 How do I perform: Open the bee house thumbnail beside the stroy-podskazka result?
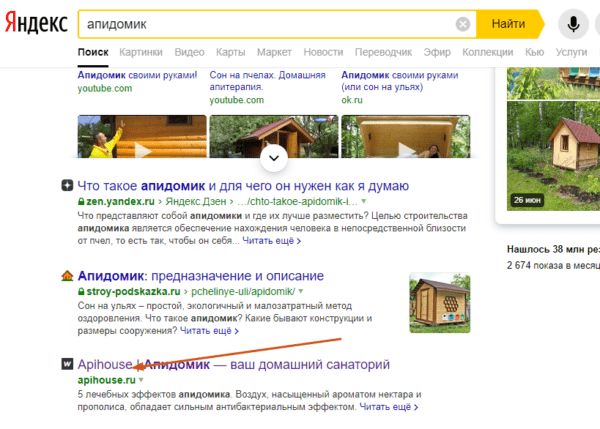(x=440, y=302)
